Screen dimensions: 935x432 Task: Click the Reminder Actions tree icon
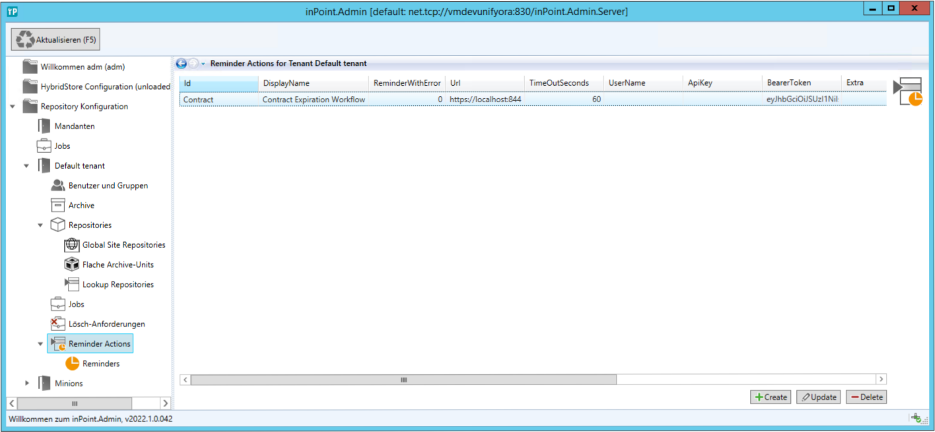[x=58, y=344]
